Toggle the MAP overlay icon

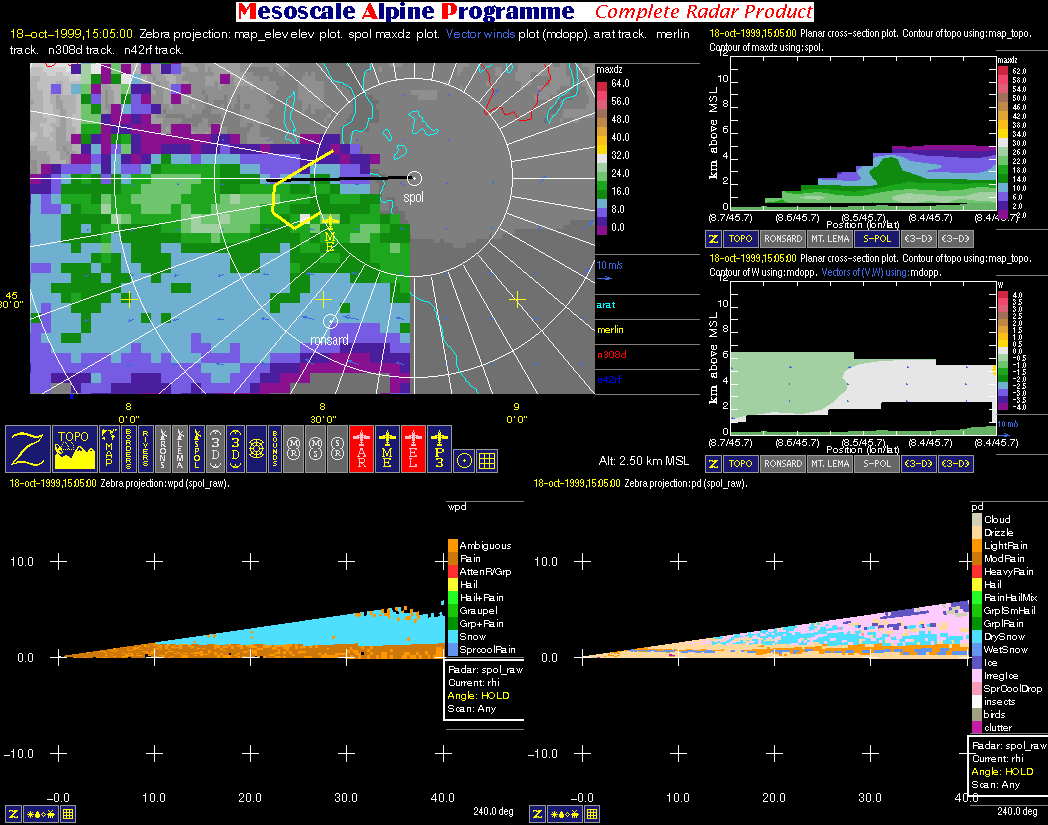(108, 449)
